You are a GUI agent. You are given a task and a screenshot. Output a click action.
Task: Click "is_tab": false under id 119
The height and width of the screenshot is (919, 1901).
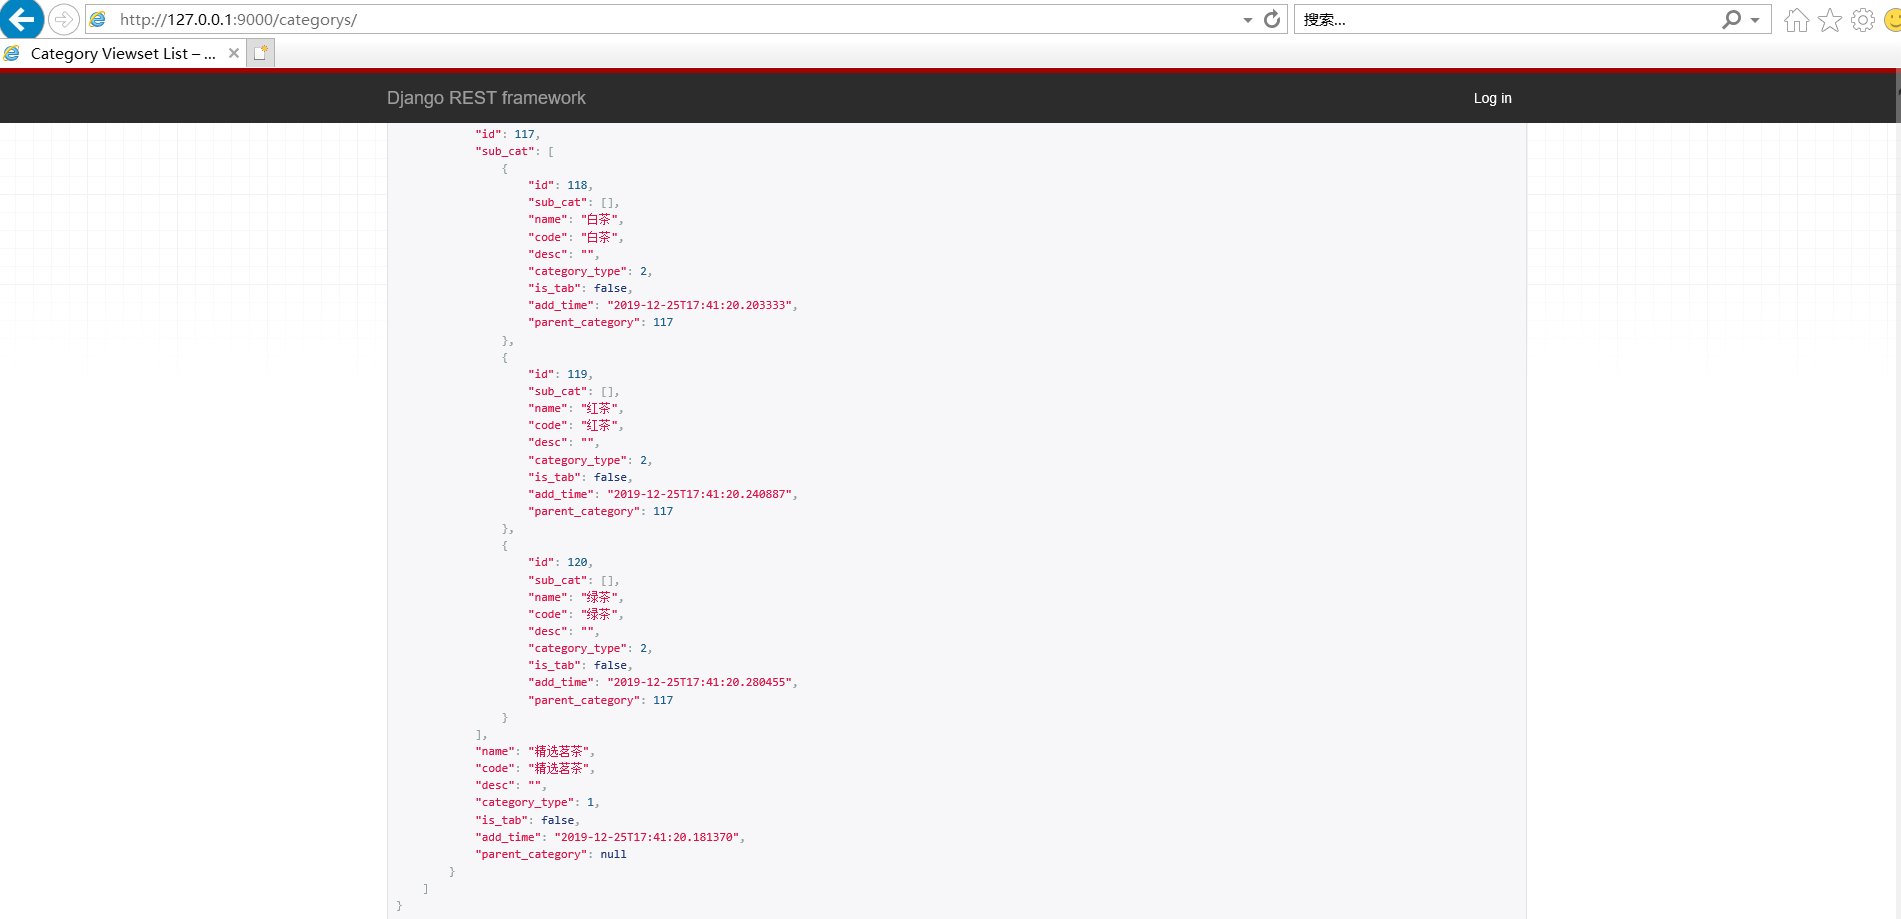pyautogui.click(x=580, y=477)
